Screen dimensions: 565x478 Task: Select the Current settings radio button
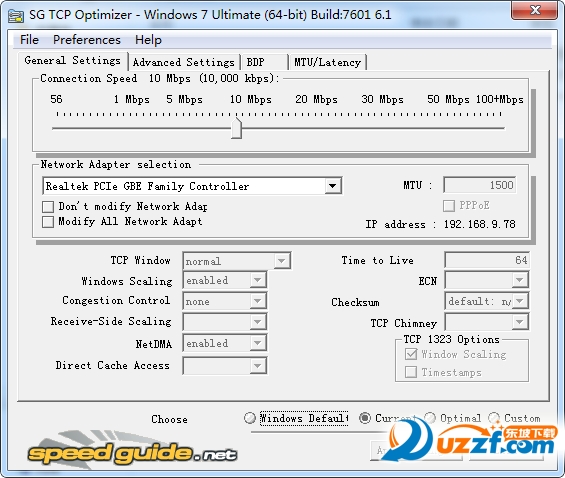[365, 418]
